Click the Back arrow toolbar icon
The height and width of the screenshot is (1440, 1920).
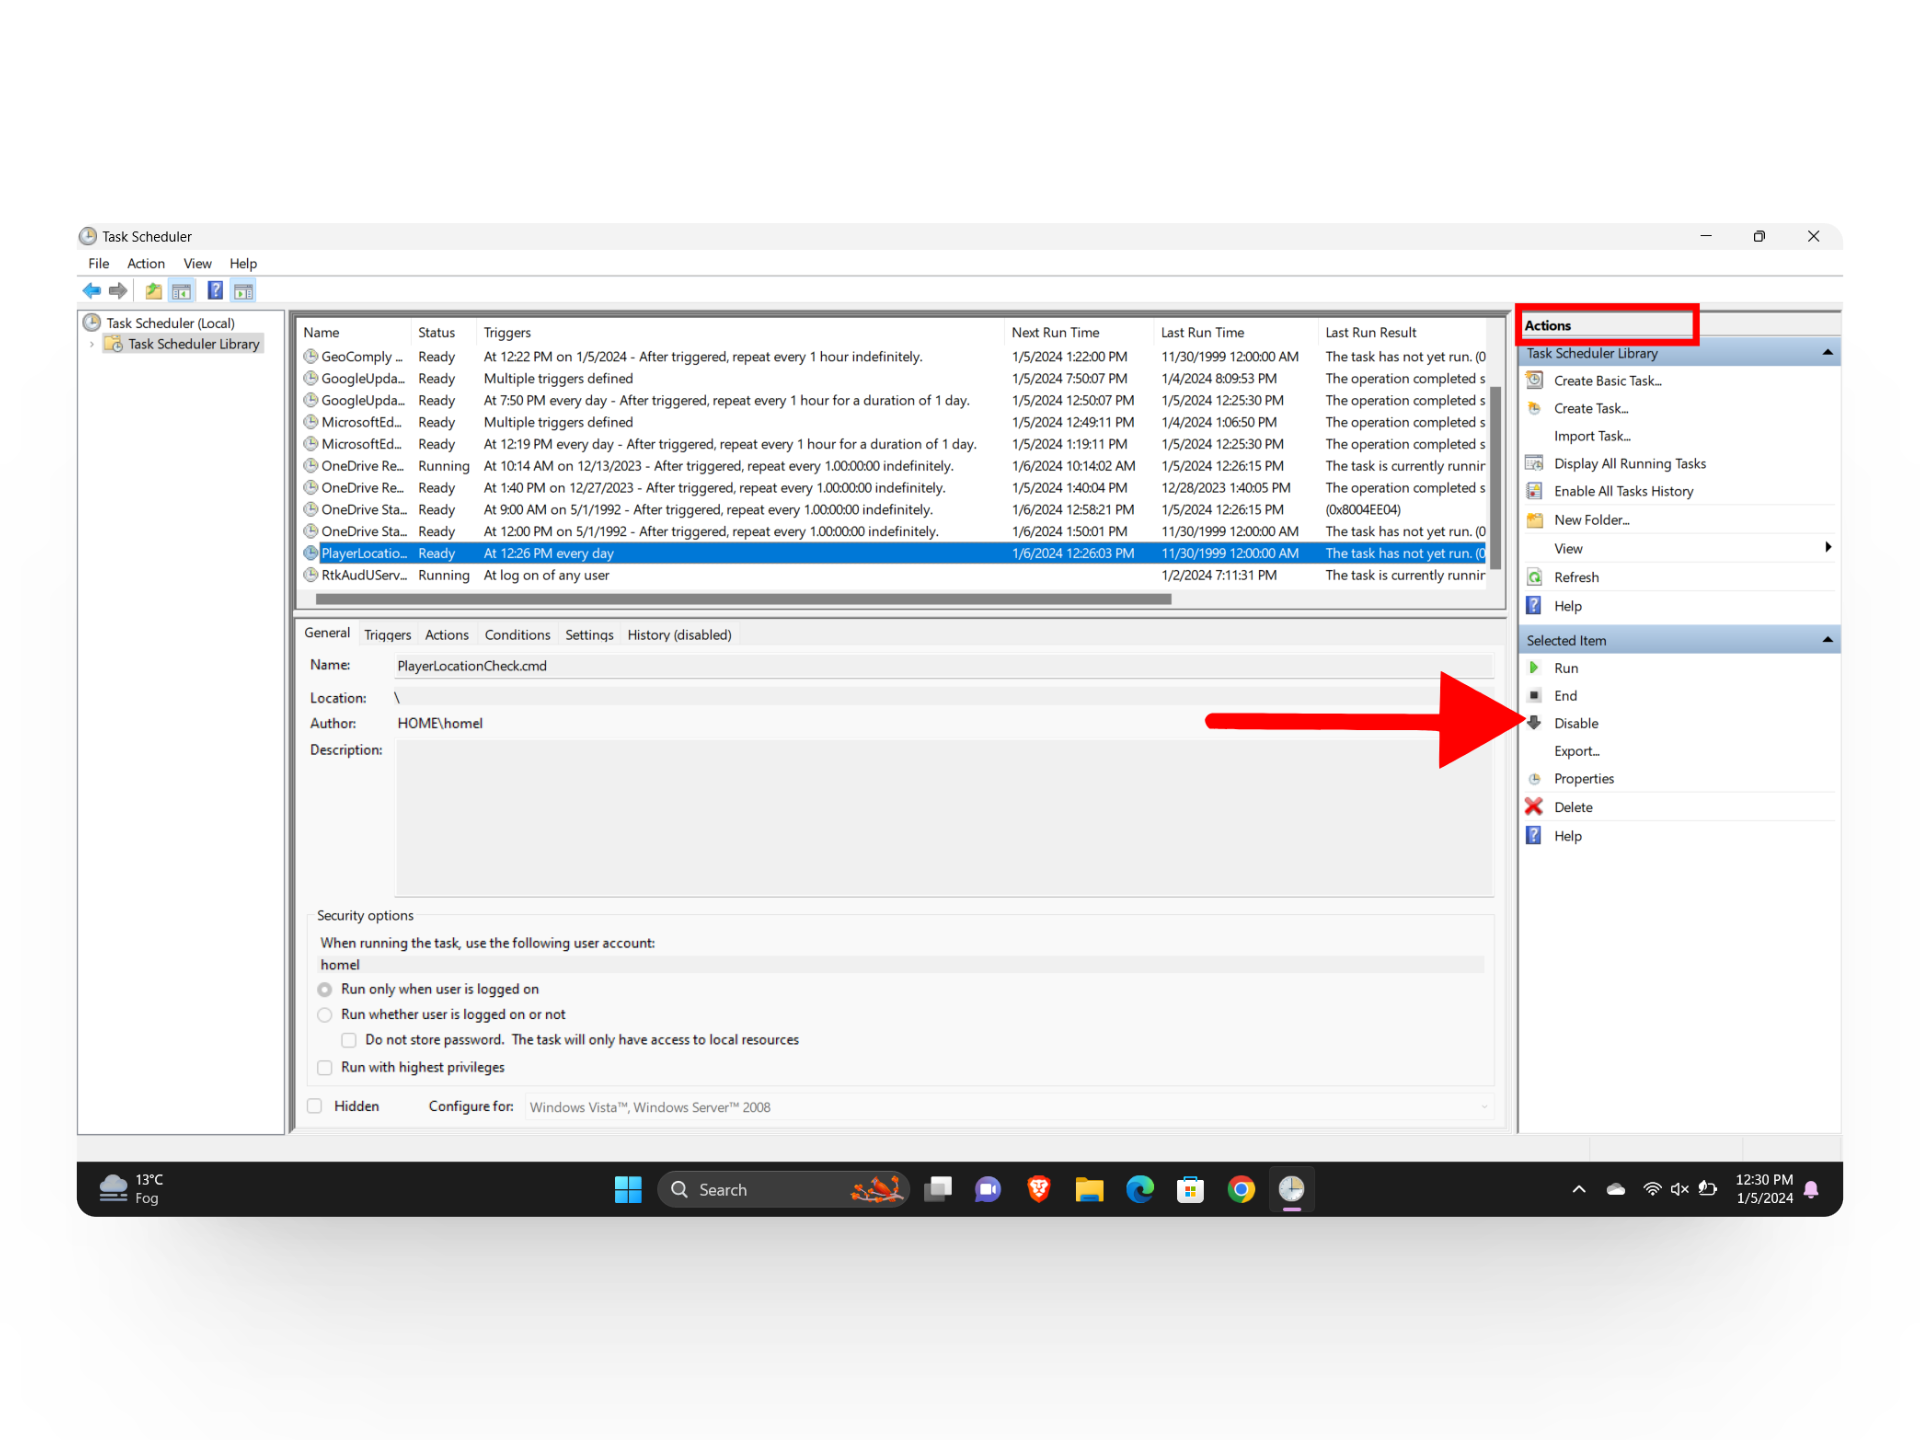(92, 291)
